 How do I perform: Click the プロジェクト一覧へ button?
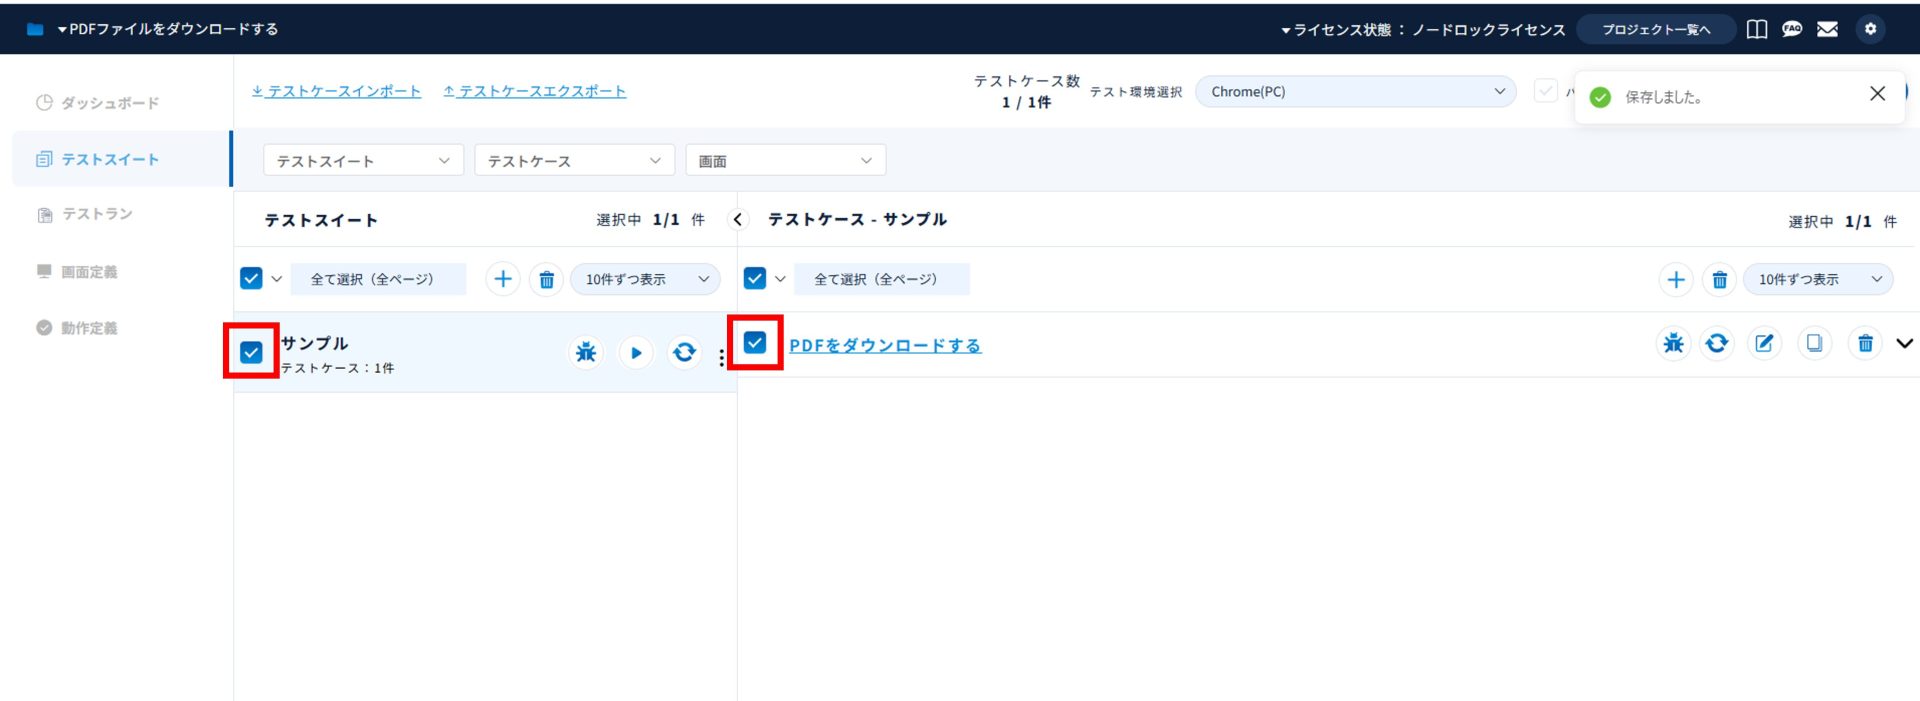coord(1656,29)
